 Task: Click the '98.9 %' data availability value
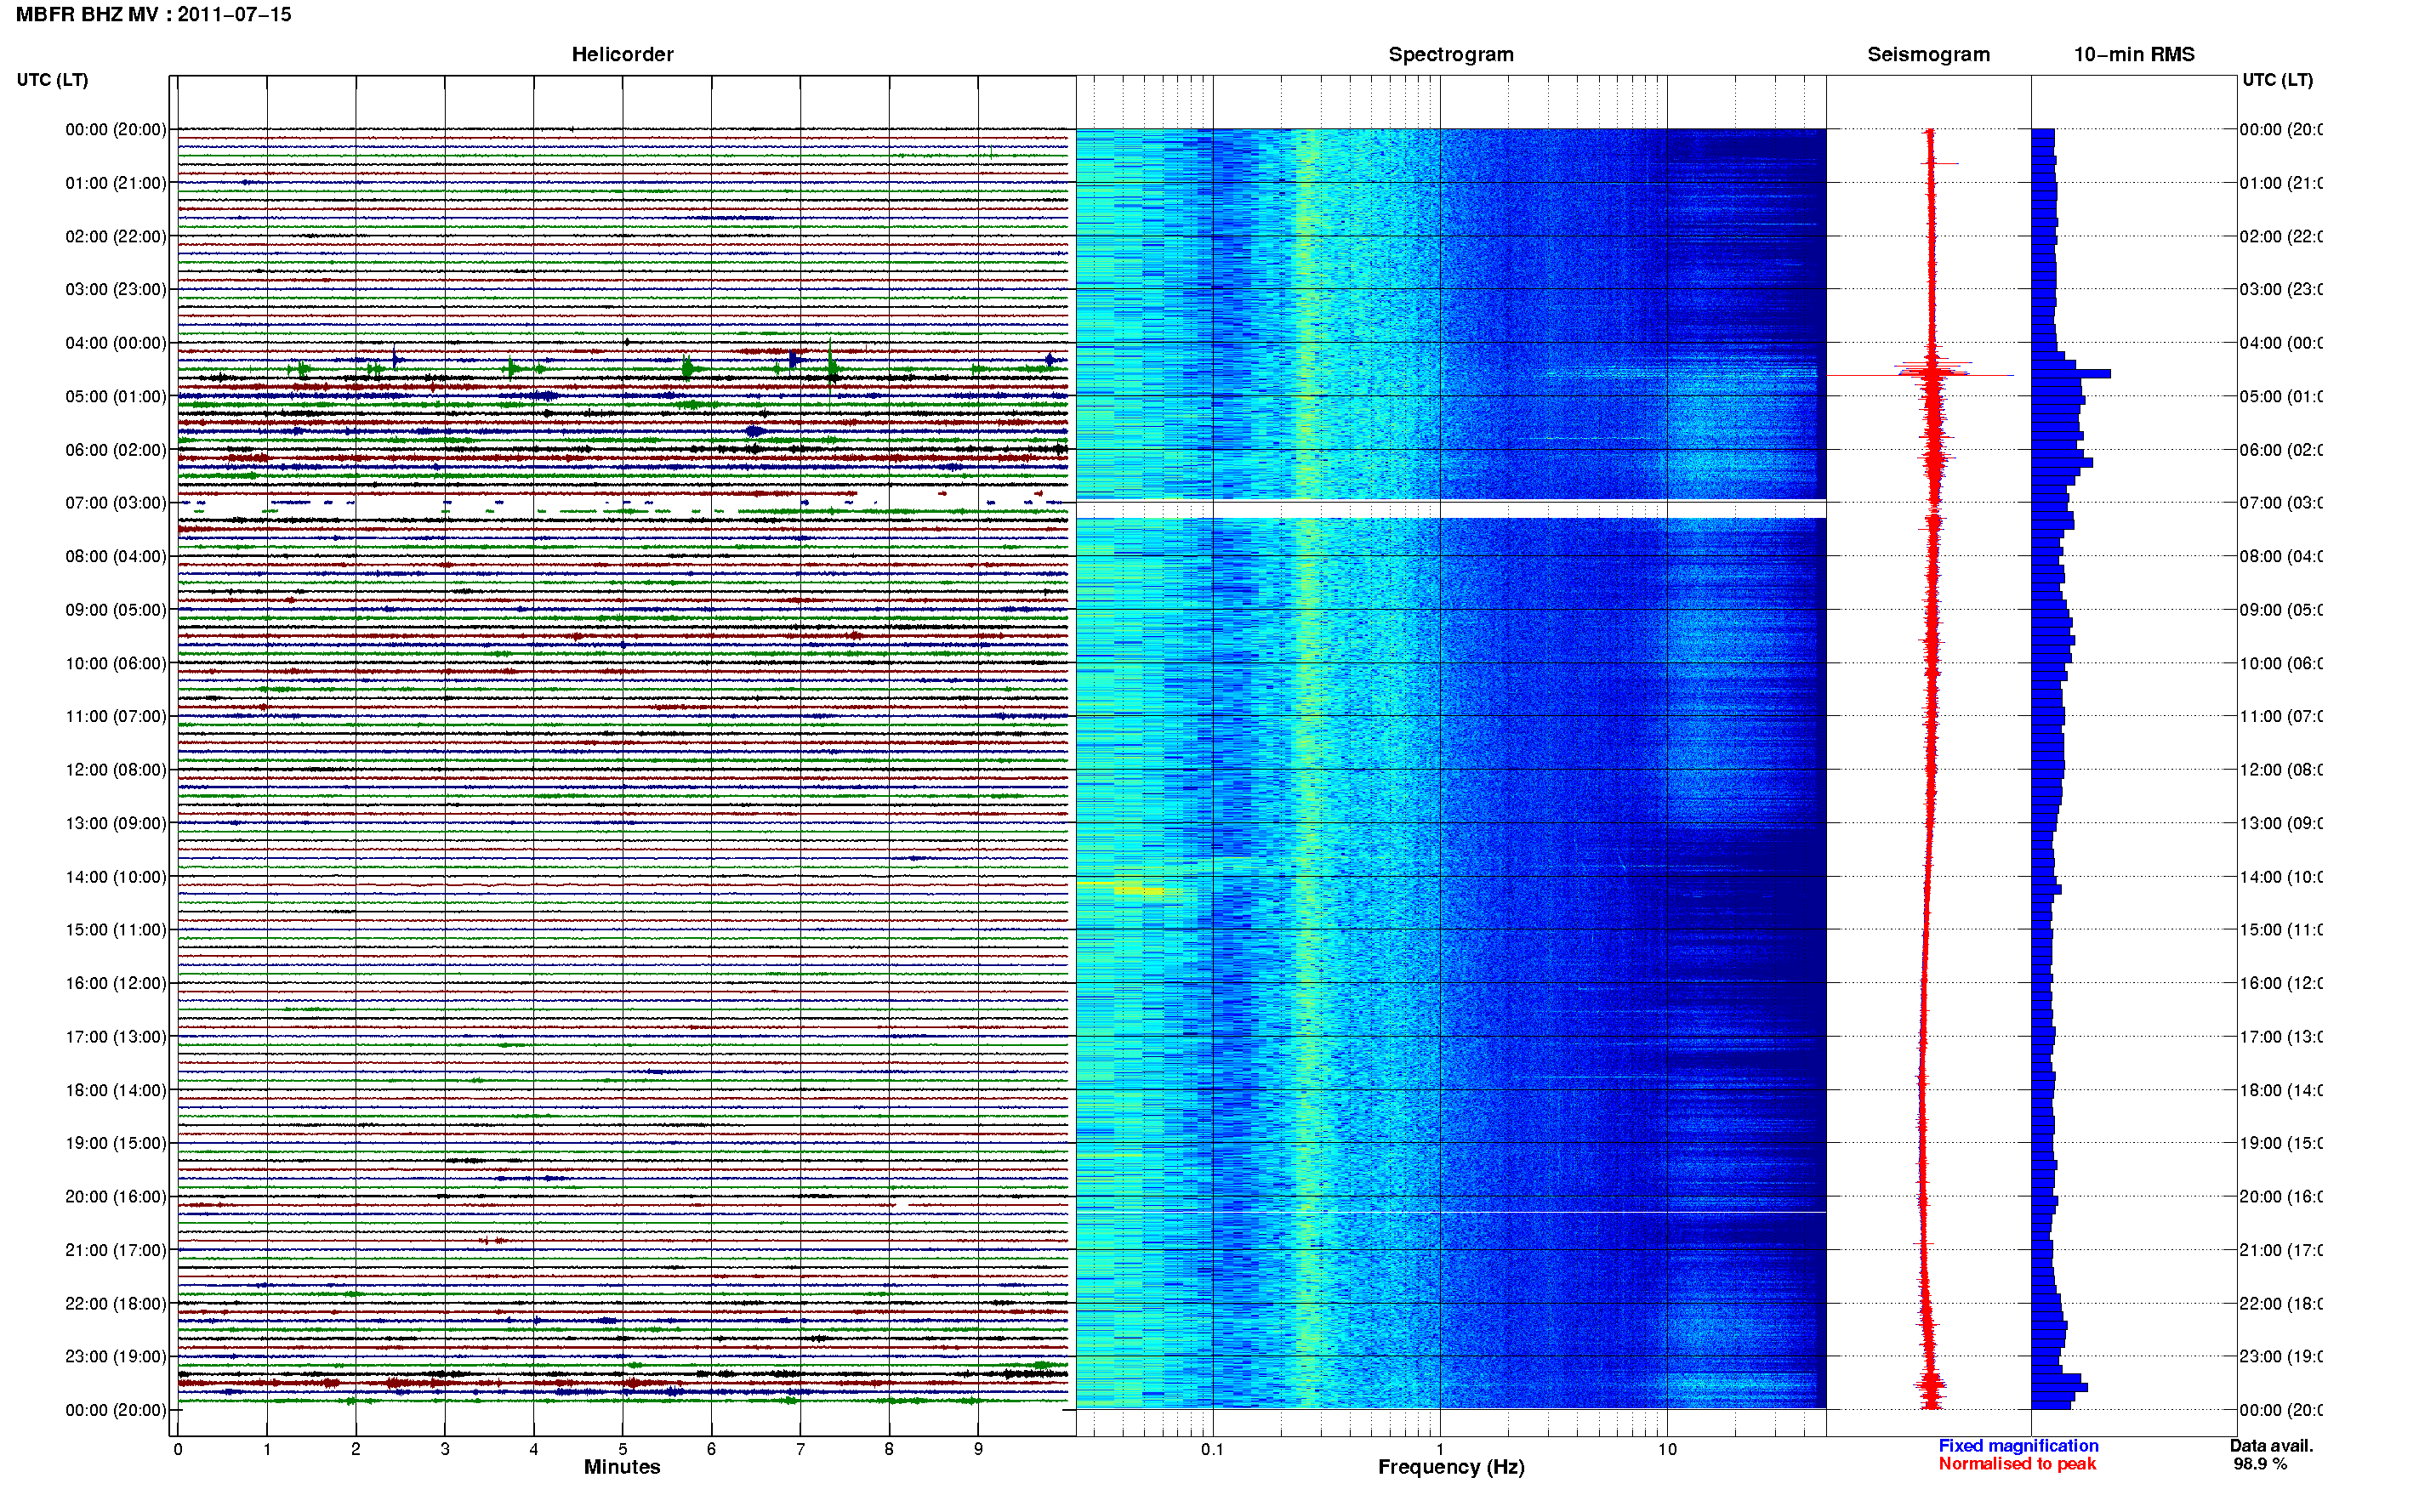tap(2260, 1464)
